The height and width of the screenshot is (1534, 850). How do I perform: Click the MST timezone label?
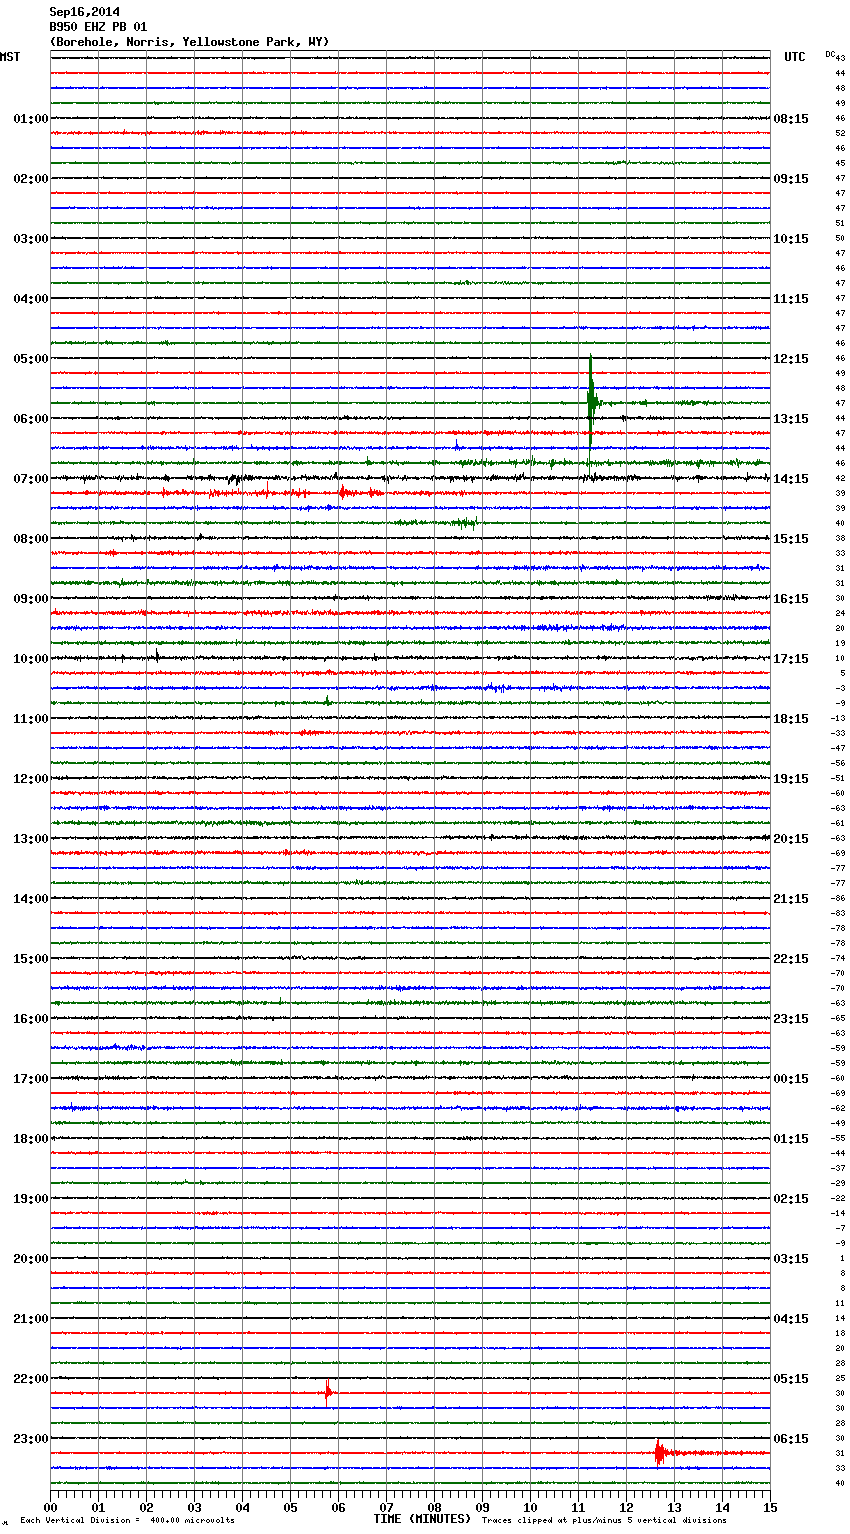10,57
